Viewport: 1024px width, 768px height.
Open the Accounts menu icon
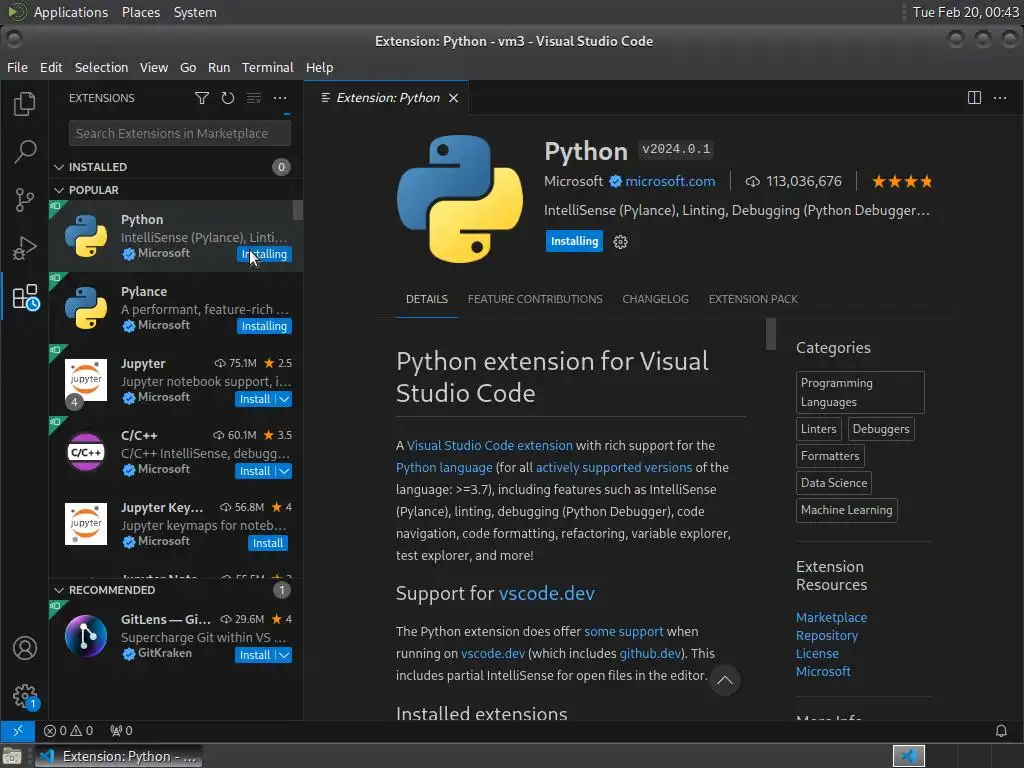25,648
